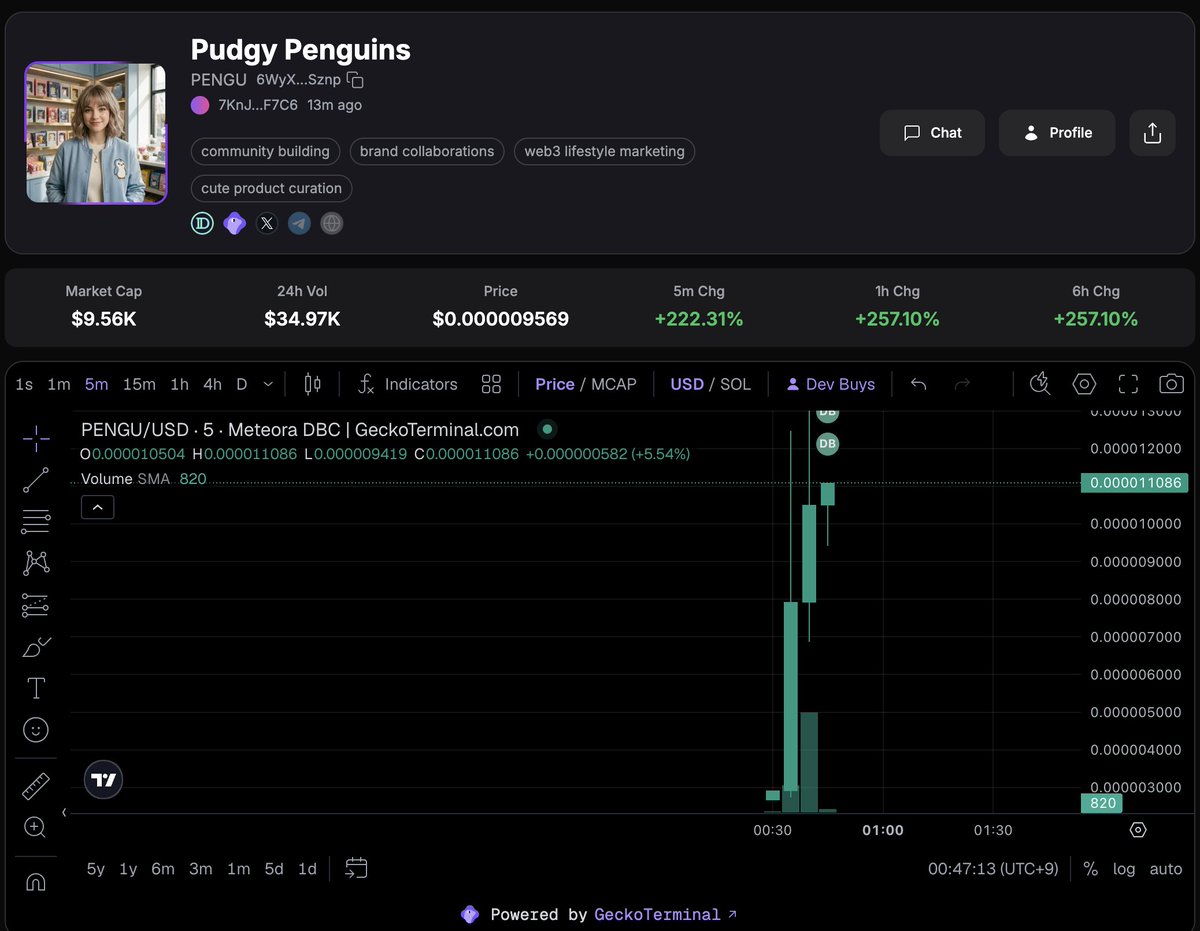Image resolution: width=1200 pixels, height=931 pixels.
Task: Open the Chat button
Action: coord(932,133)
